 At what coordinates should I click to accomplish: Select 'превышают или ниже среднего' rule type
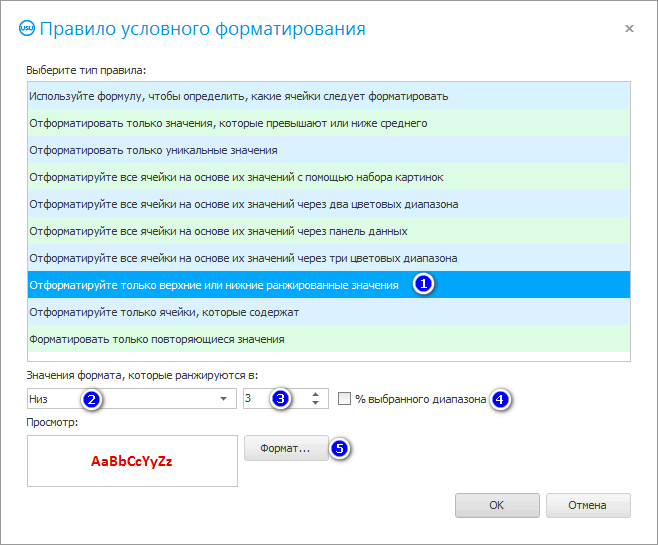(228, 123)
